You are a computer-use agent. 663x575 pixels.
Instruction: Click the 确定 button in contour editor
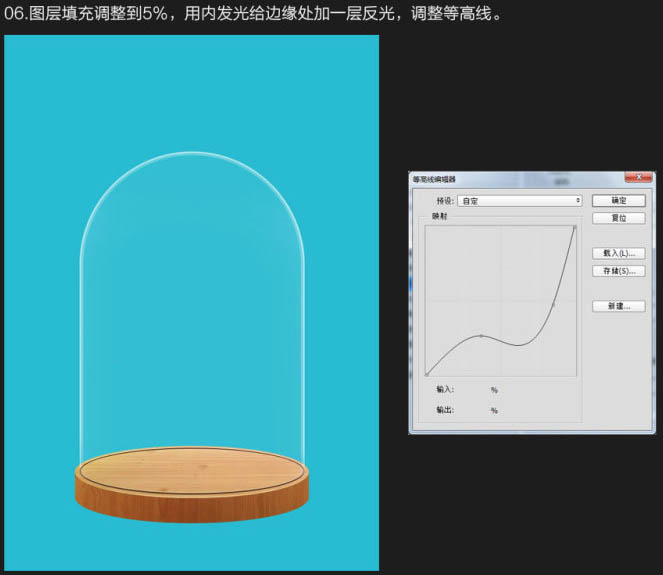tap(619, 200)
